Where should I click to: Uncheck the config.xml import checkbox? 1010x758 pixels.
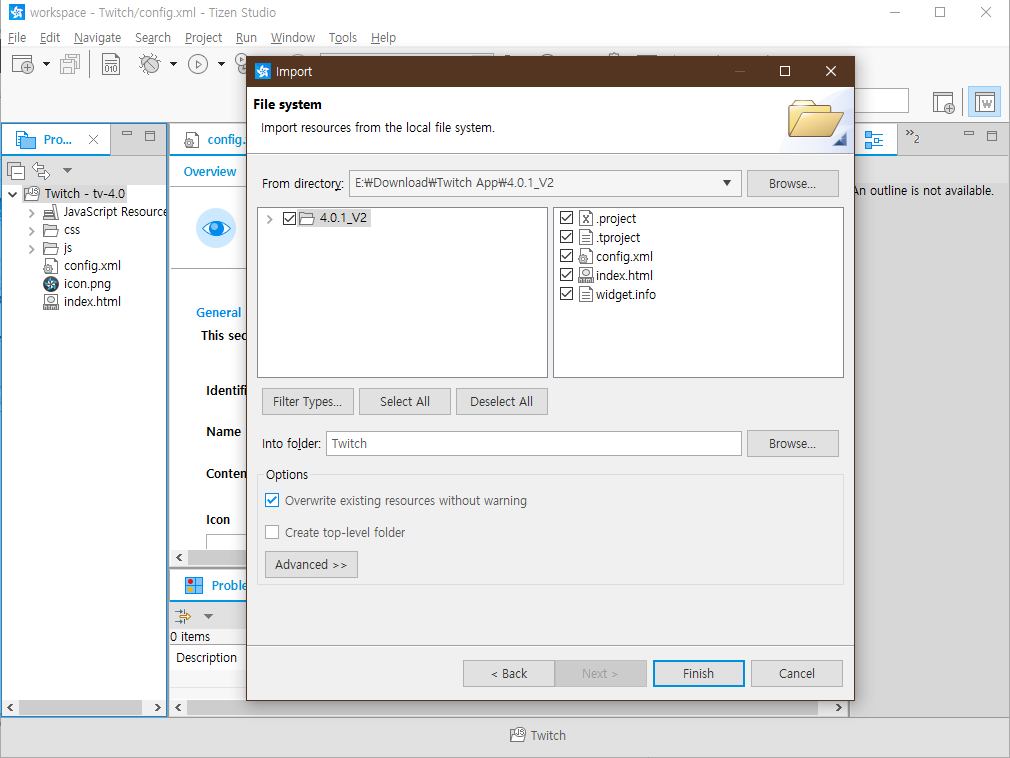pos(566,256)
